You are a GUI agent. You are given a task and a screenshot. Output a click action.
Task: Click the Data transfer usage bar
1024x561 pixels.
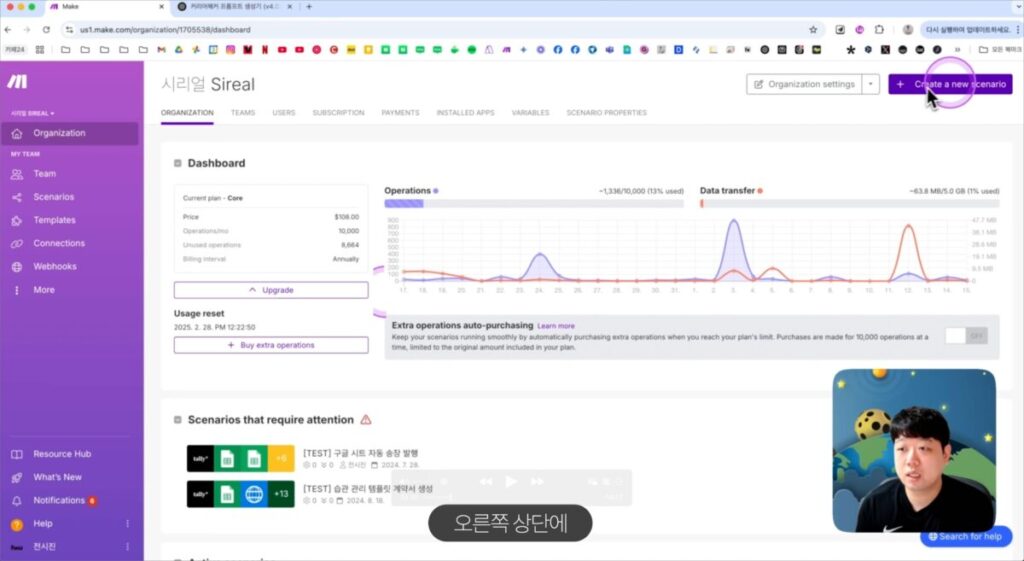pyautogui.click(x=849, y=204)
